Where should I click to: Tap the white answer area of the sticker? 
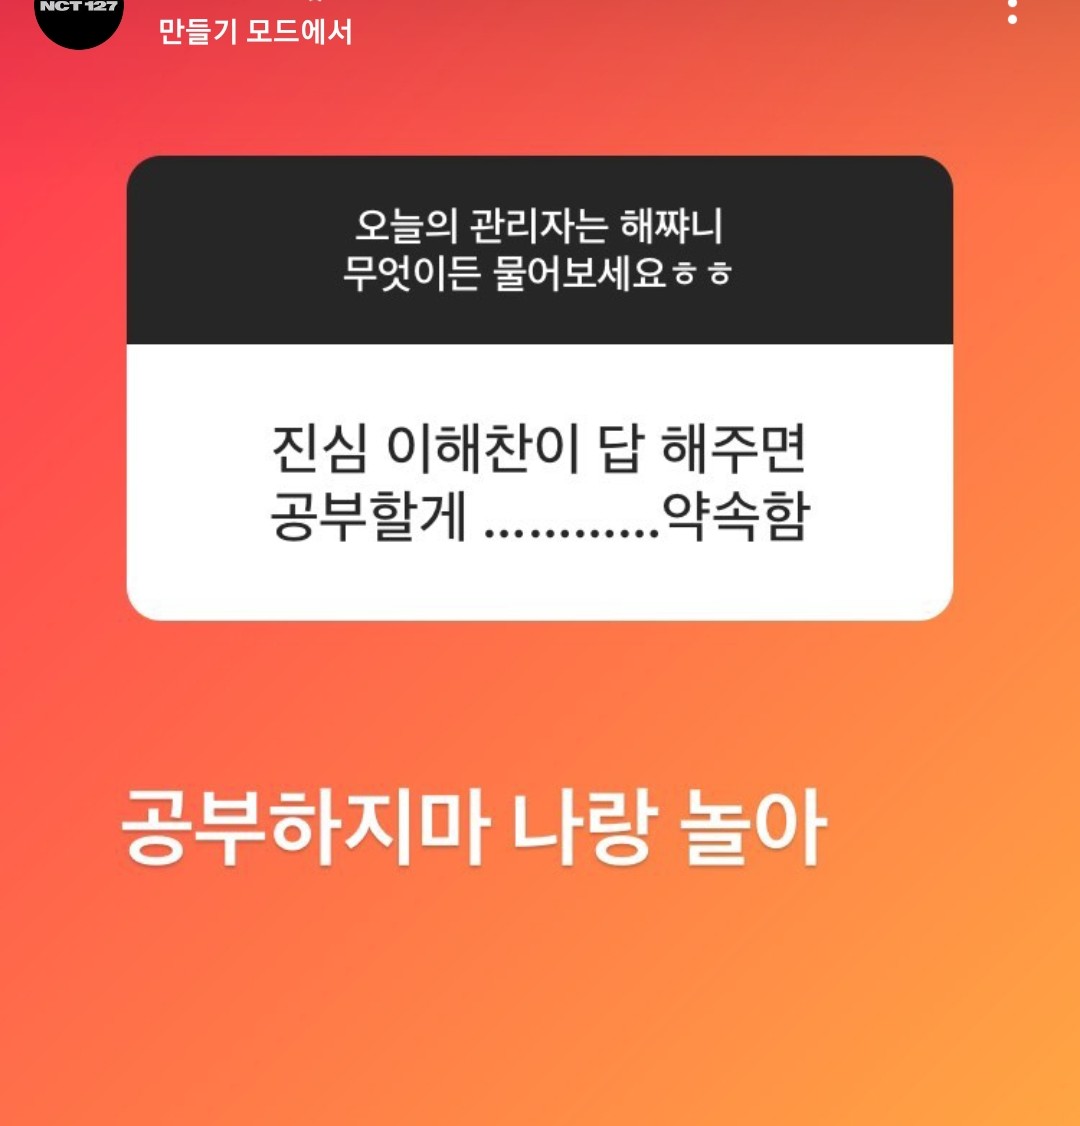pos(540,482)
